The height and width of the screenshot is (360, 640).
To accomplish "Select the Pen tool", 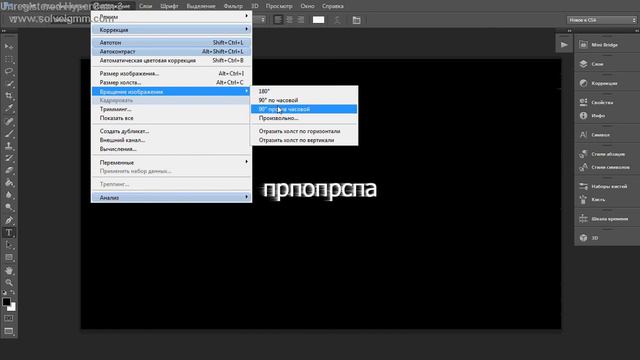I will click(x=9, y=220).
